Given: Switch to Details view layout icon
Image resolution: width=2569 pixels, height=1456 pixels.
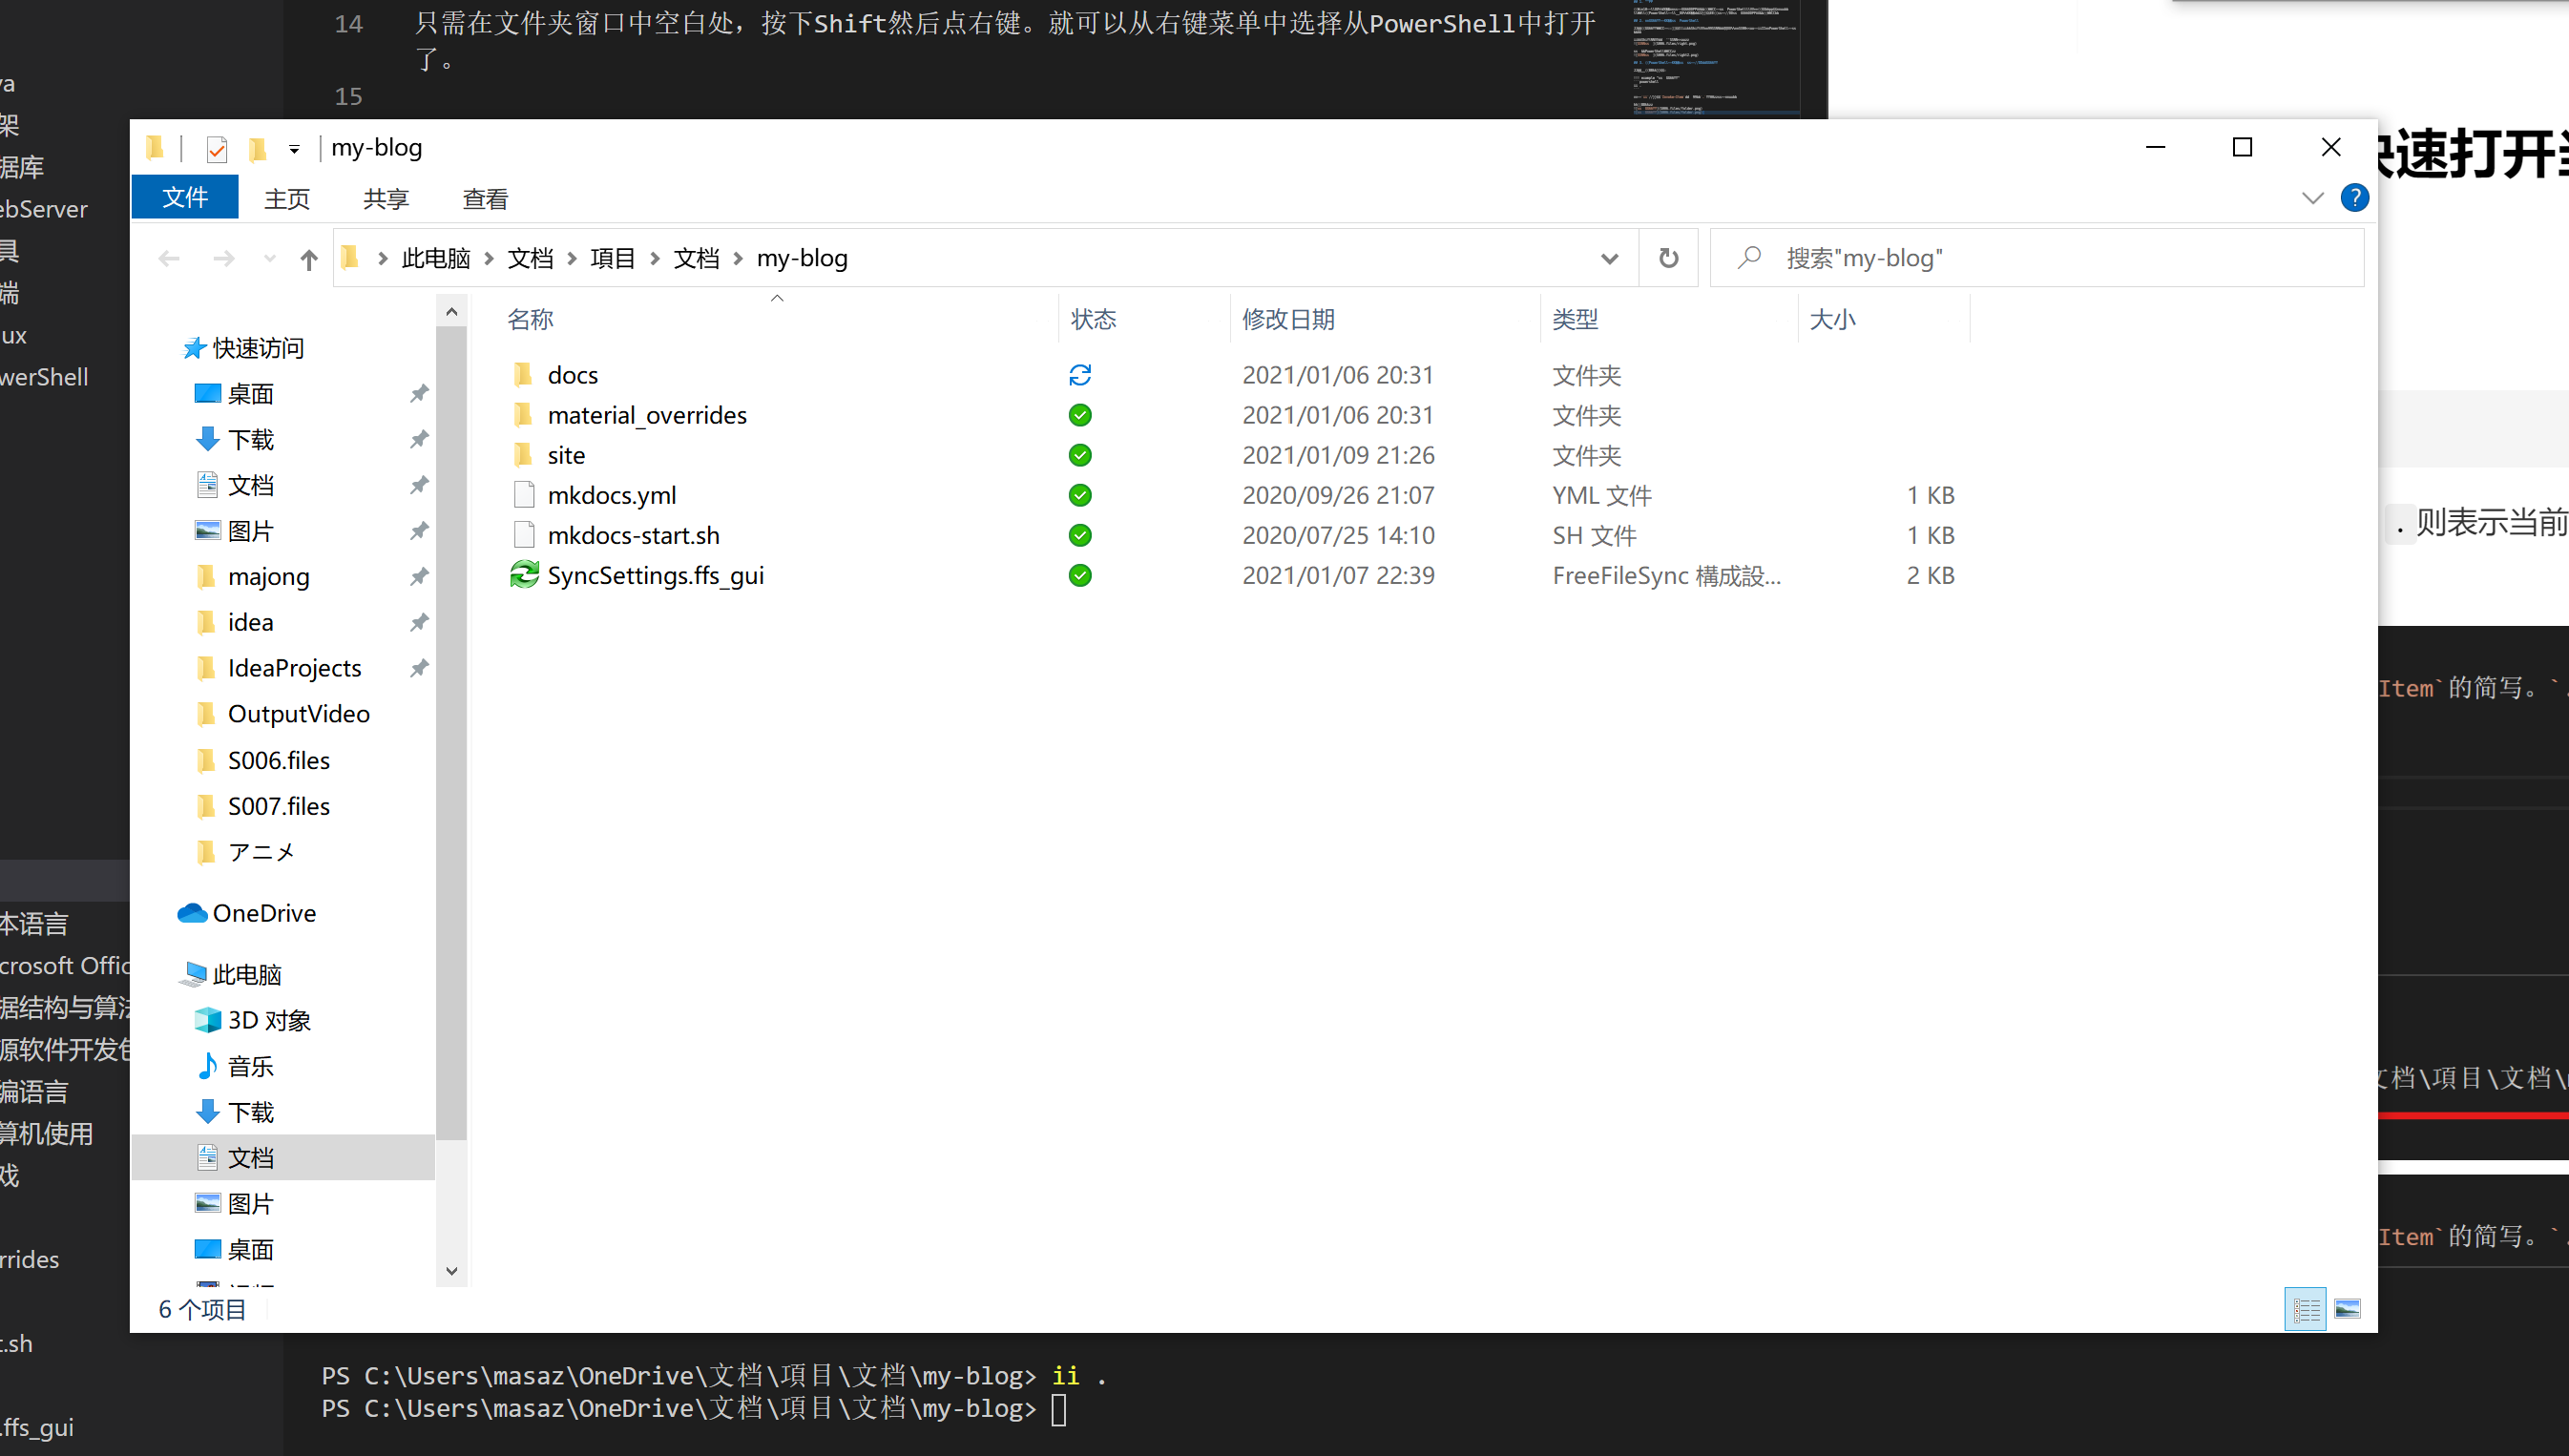Looking at the screenshot, I should click(2306, 1308).
